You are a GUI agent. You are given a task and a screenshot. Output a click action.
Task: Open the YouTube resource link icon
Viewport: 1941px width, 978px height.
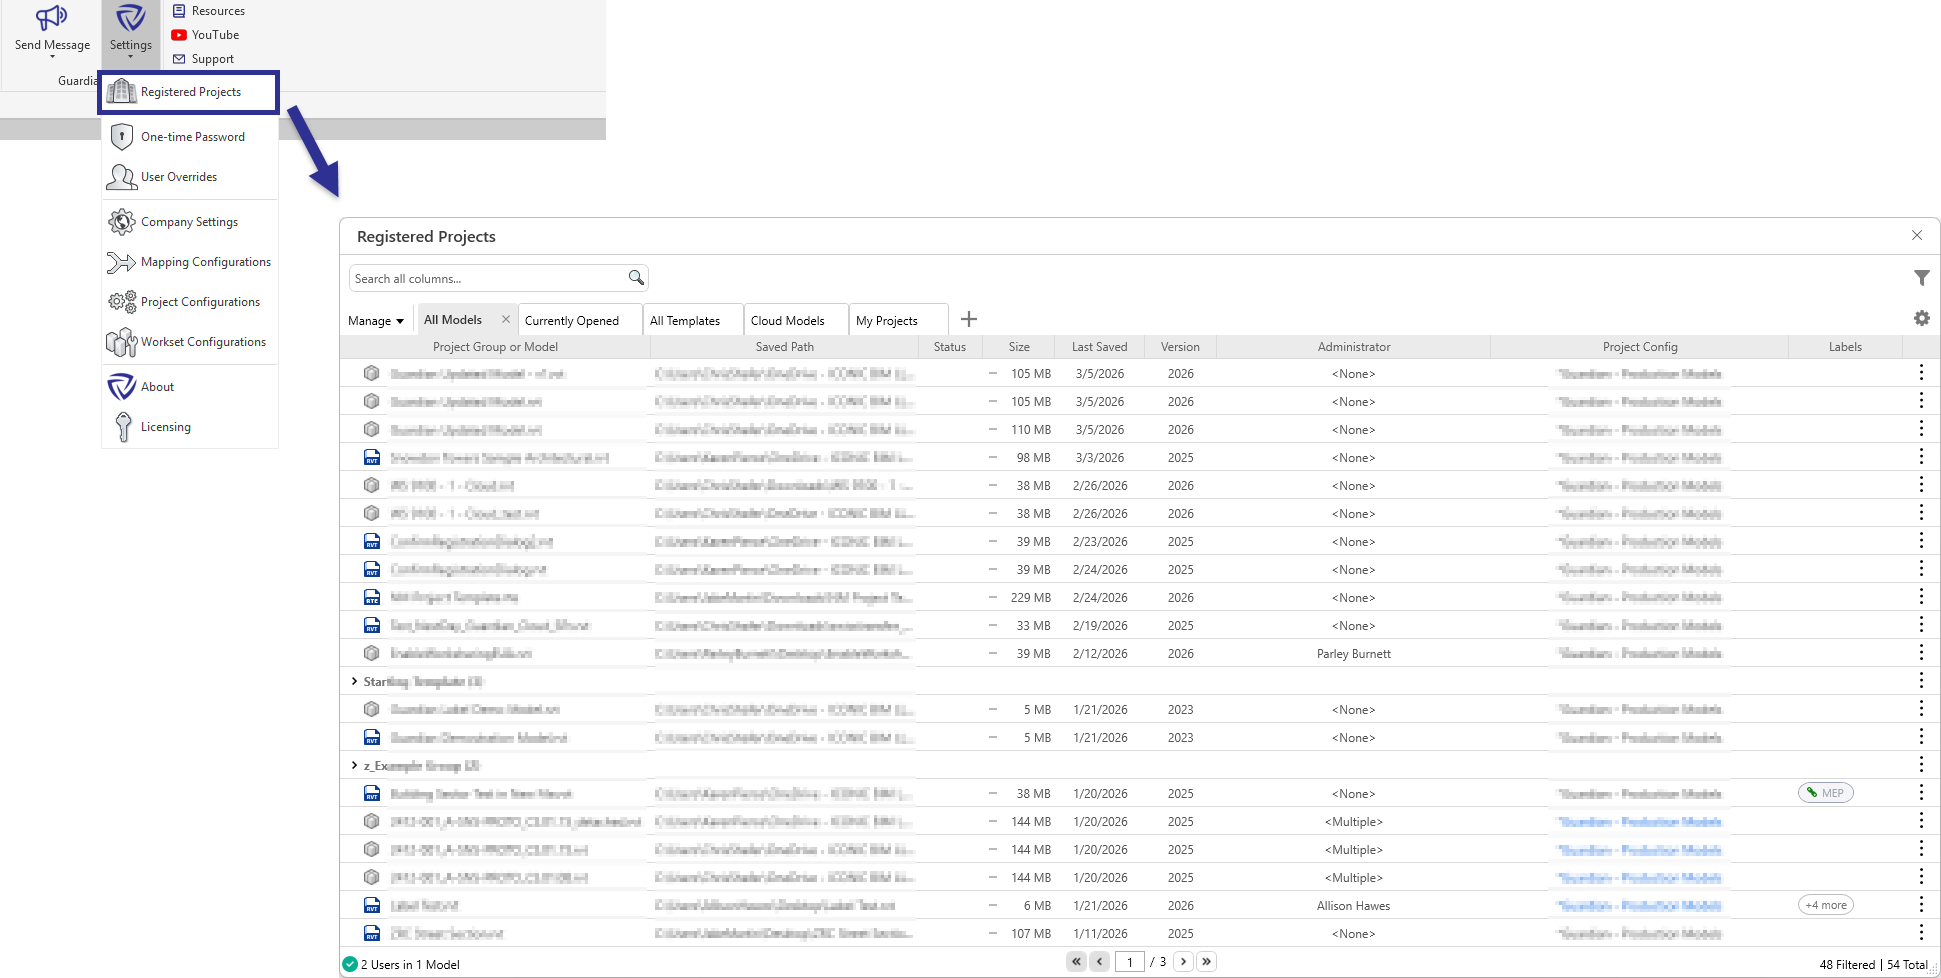(x=179, y=34)
